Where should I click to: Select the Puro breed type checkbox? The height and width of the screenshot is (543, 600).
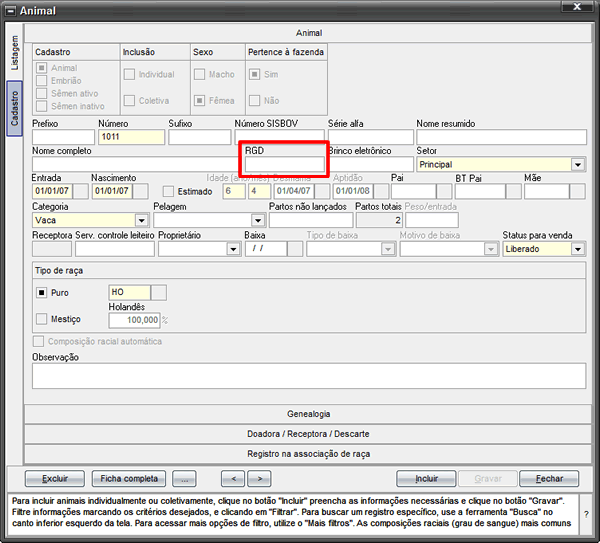tap(41, 293)
